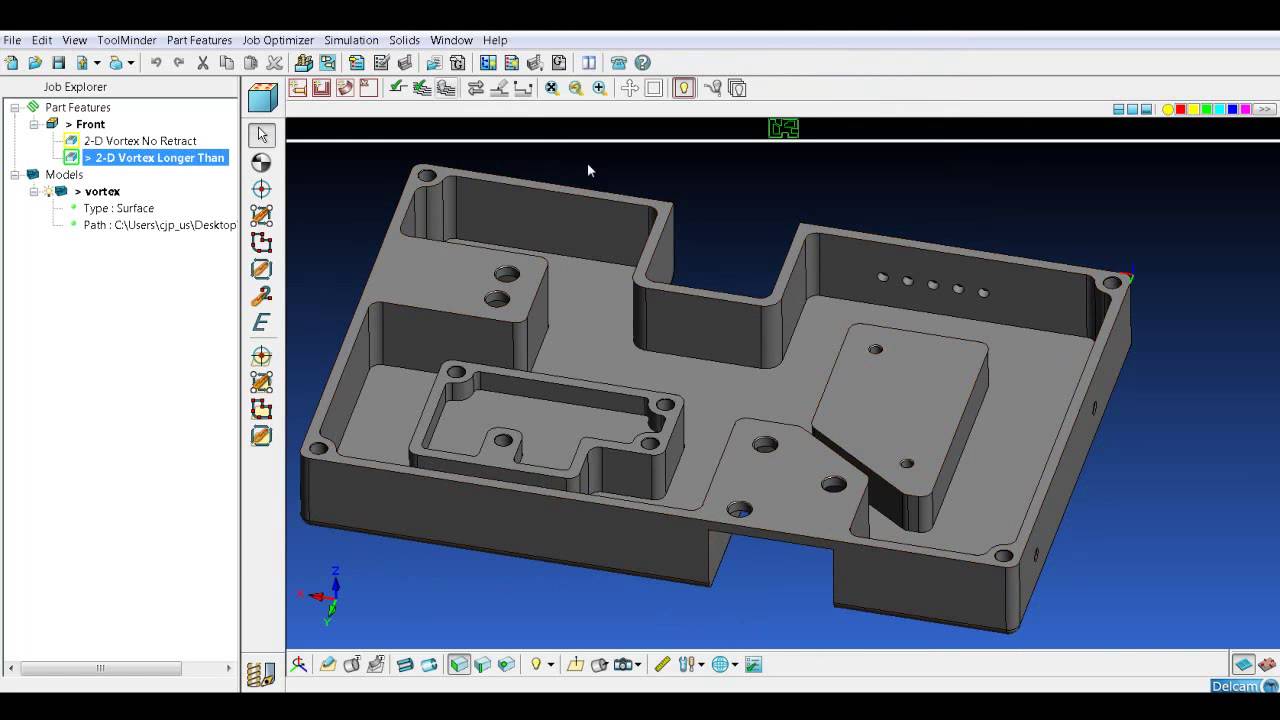Screen dimensions: 1280x720
Task: Click the ruler measure icon
Action: click(x=662, y=664)
